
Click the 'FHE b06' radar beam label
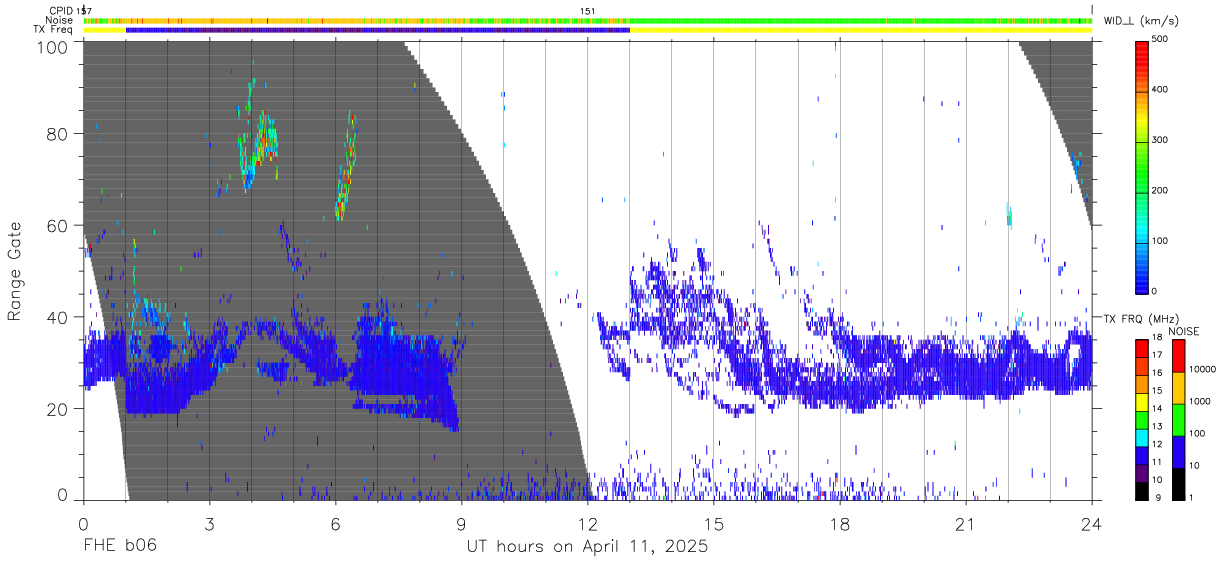coord(119,547)
